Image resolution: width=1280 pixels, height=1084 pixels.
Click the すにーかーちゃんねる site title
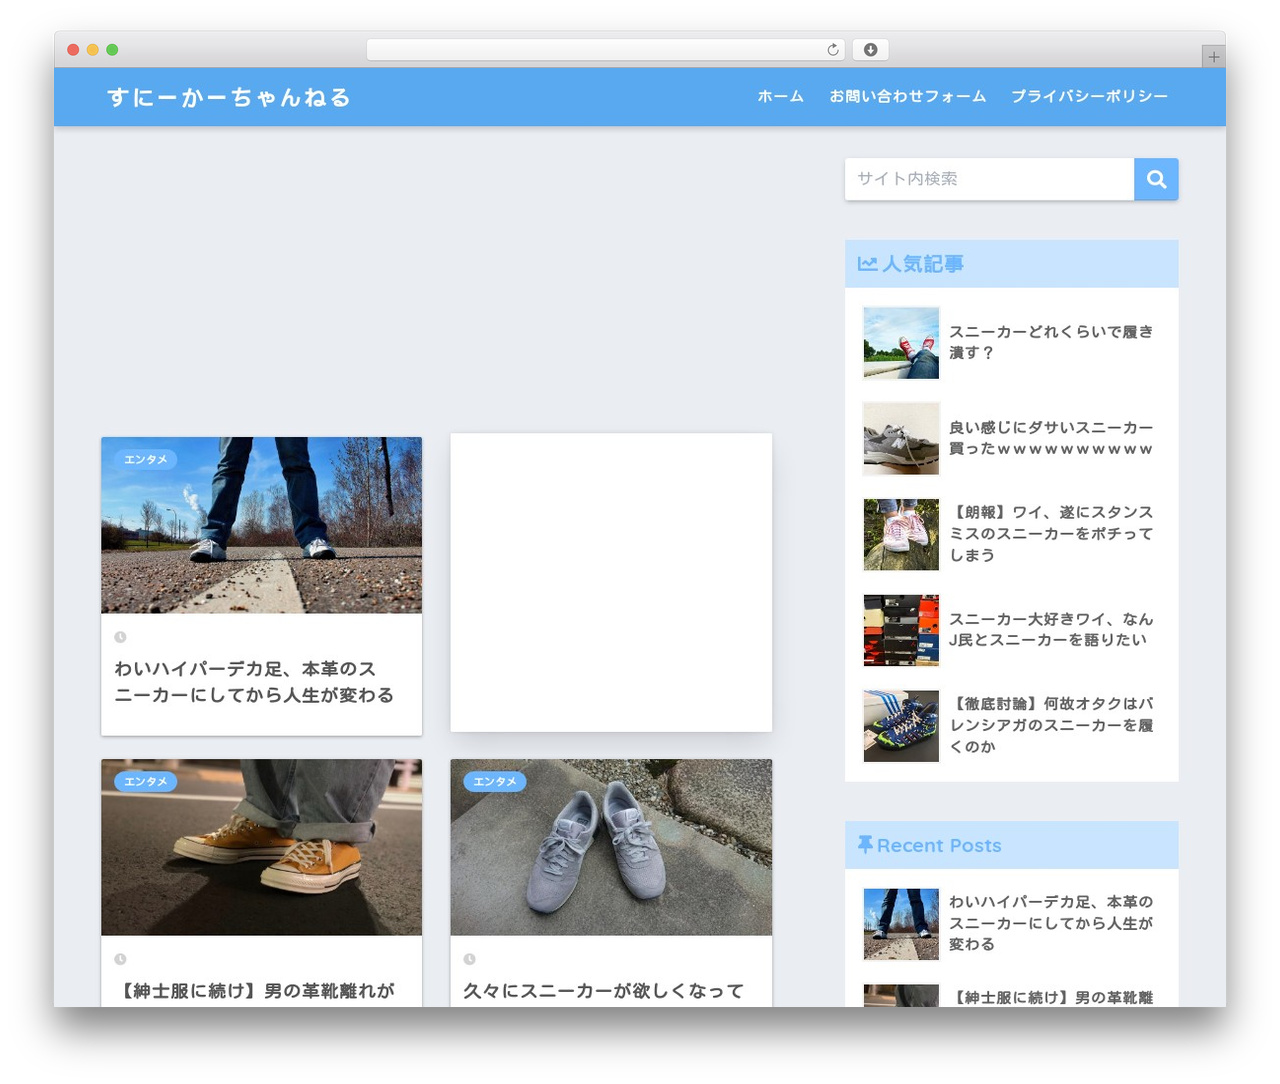[229, 97]
